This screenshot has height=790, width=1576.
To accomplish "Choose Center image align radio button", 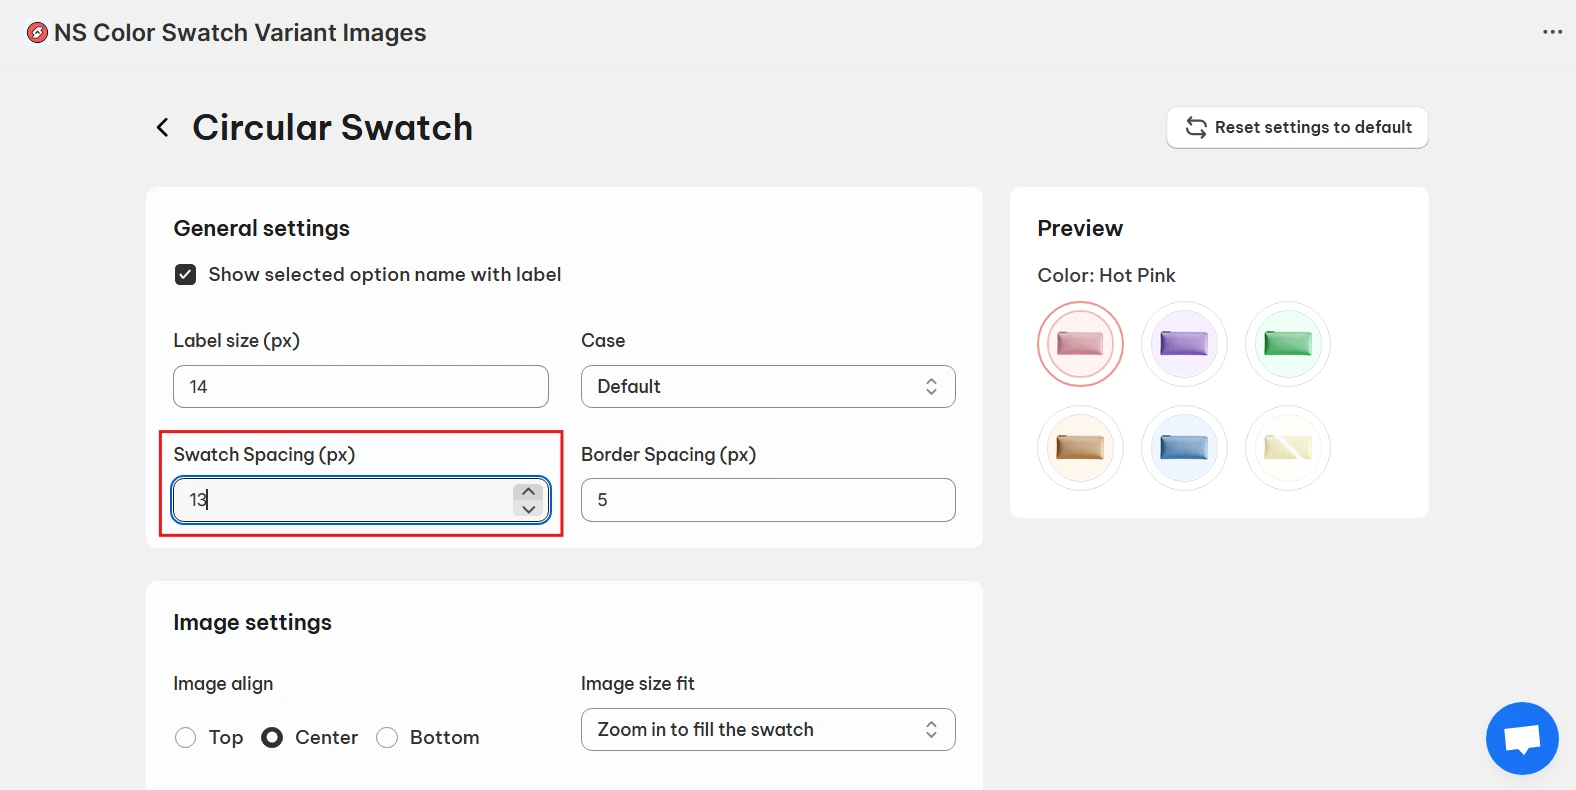I will [272, 738].
